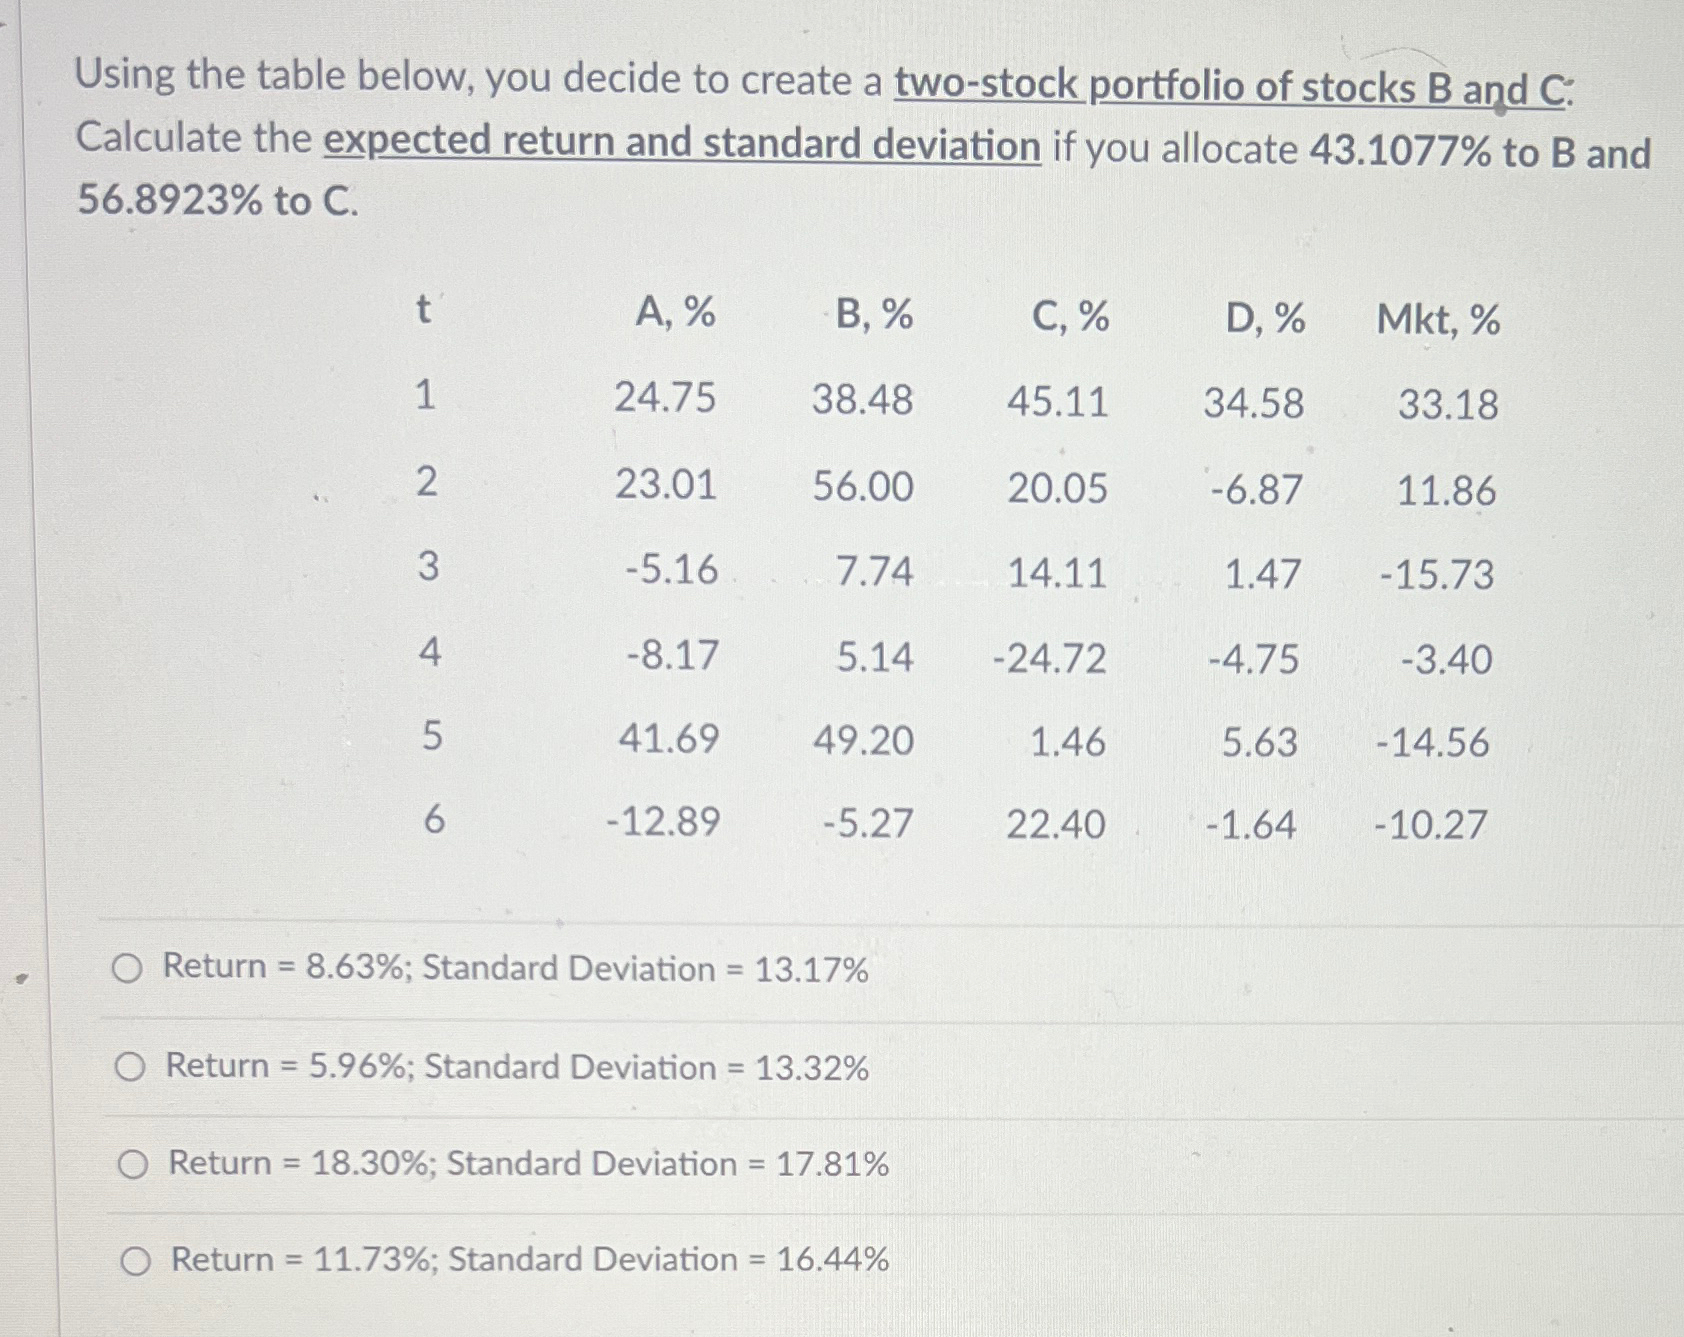Click the t column header
The image size is (1684, 1337).
pos(424,312)
